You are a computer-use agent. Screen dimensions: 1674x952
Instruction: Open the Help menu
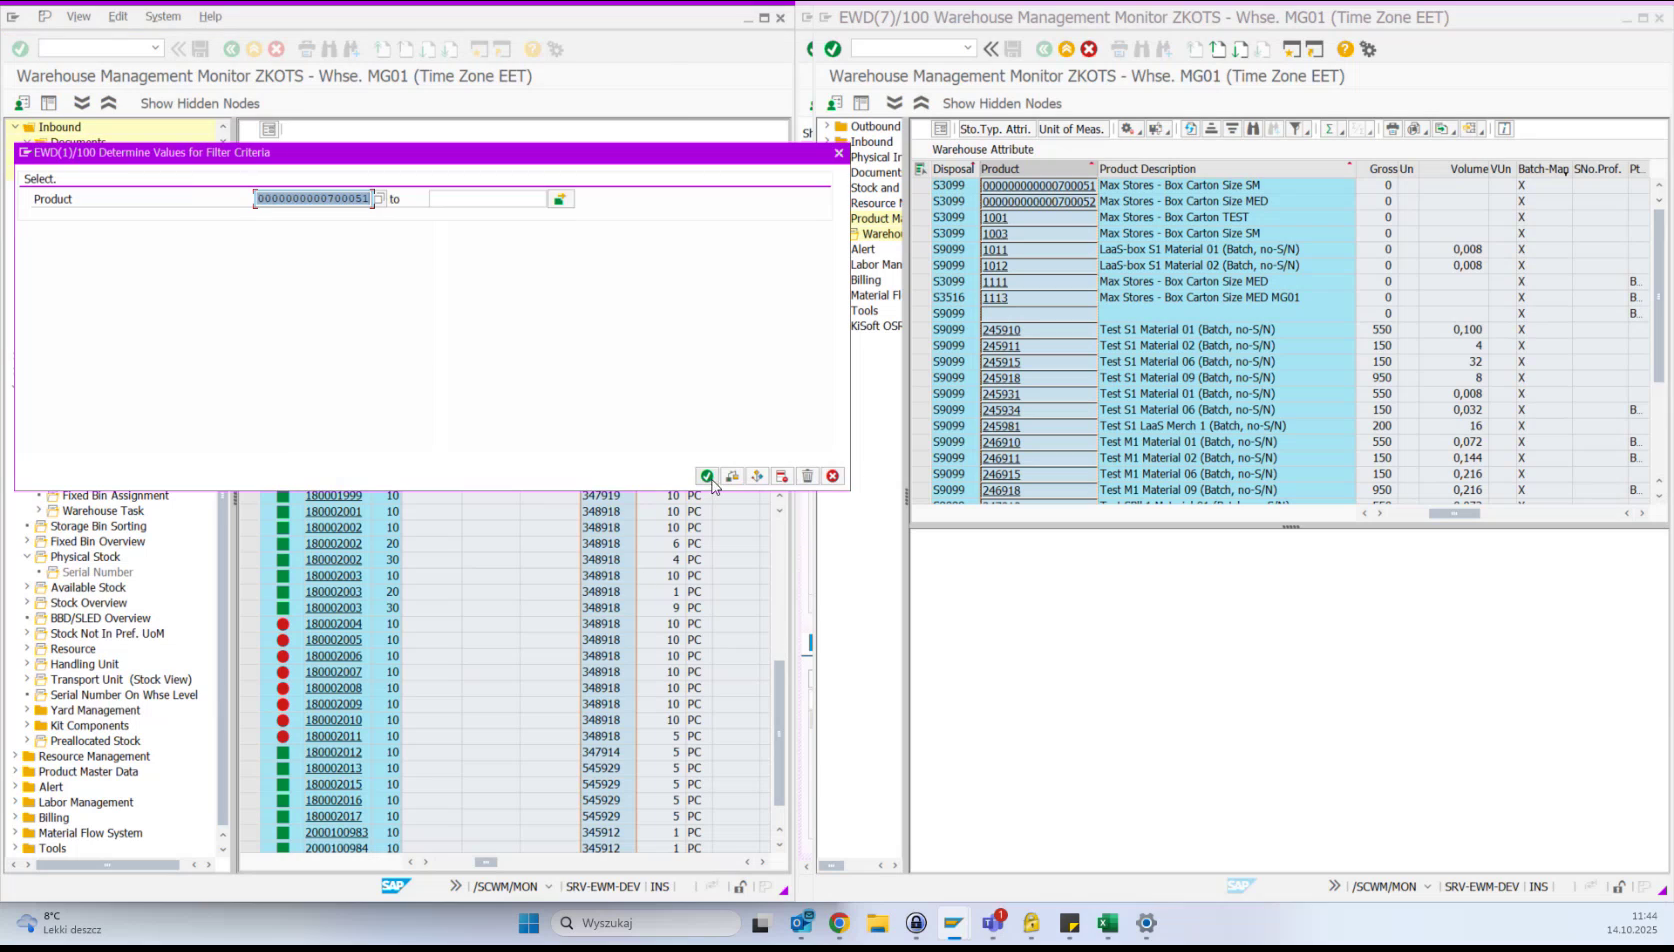pos(210,16)
